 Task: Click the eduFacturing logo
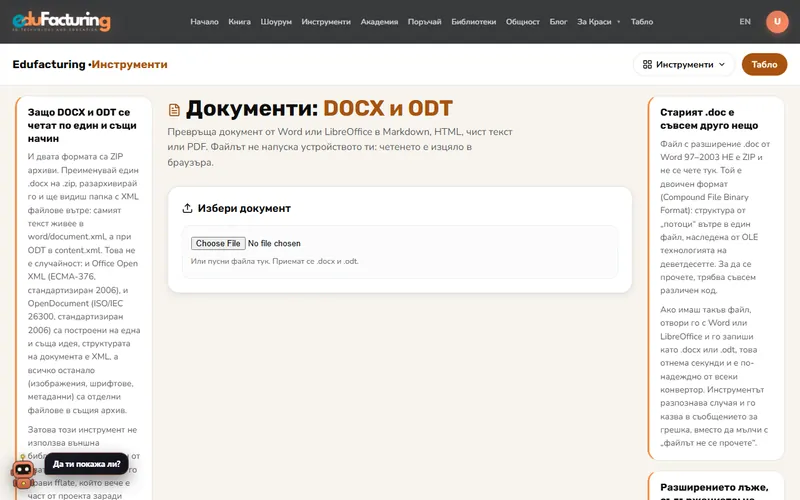pos(61,21)
